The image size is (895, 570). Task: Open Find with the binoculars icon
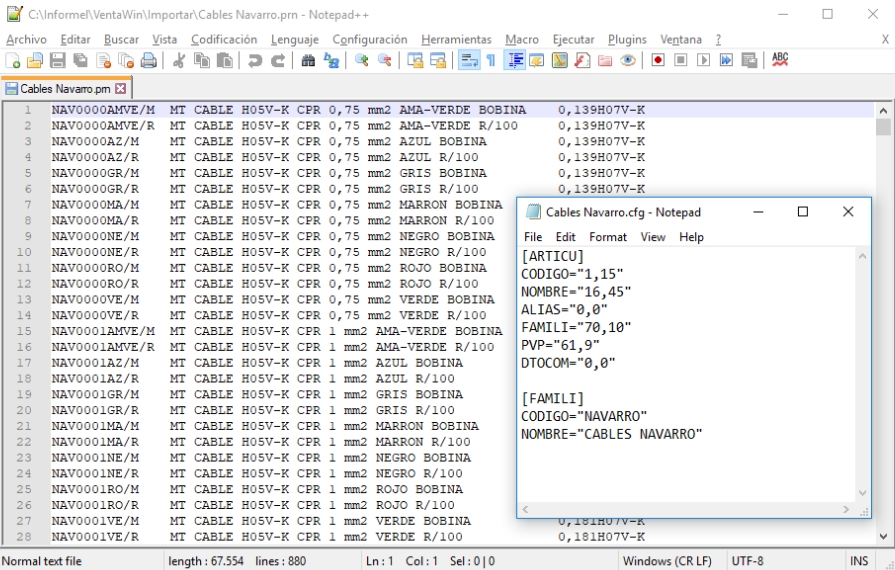pyautogui.click(x=308, y=60)
